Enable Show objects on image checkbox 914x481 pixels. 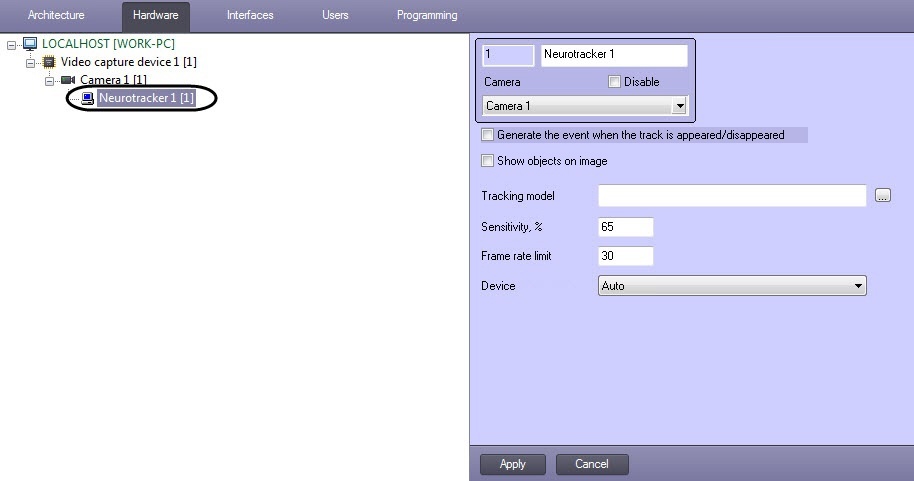(x=488, y=161)
